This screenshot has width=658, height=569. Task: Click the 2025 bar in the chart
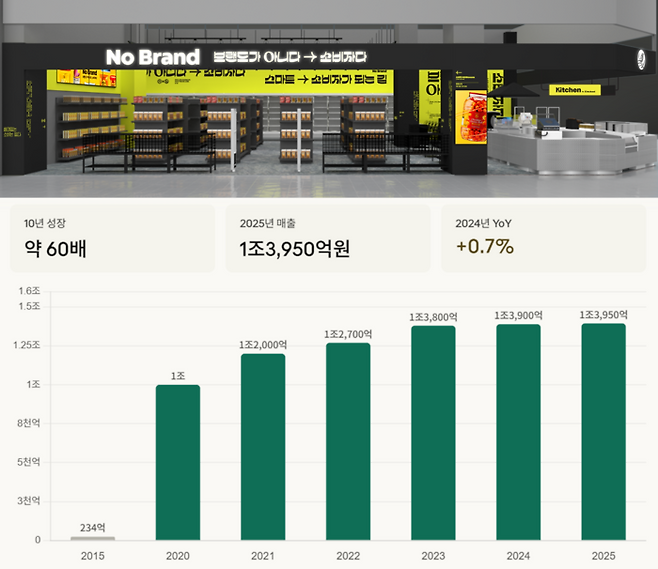(603, 432)
